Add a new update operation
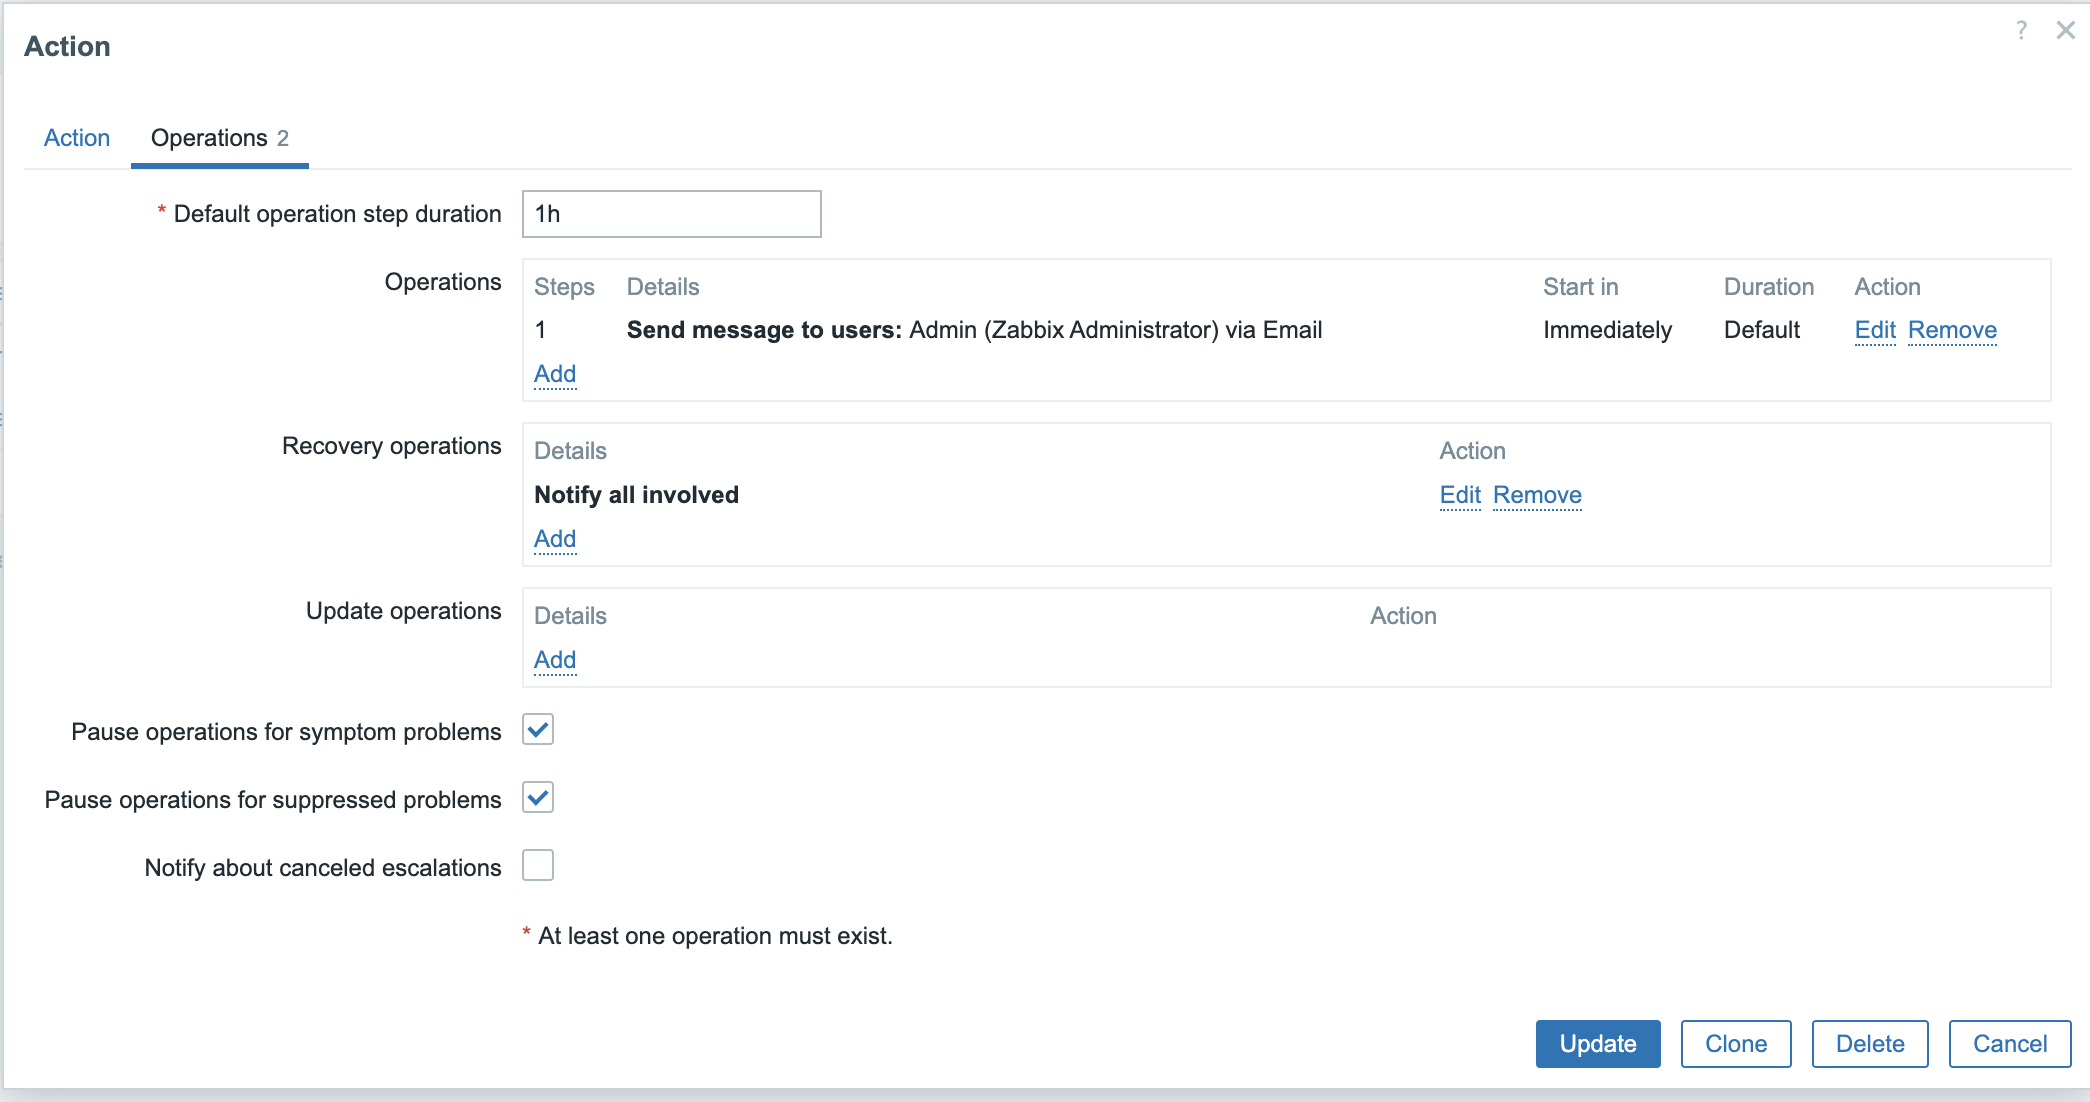Viewport: 2090px width, 1102px height. click(555, 660)
